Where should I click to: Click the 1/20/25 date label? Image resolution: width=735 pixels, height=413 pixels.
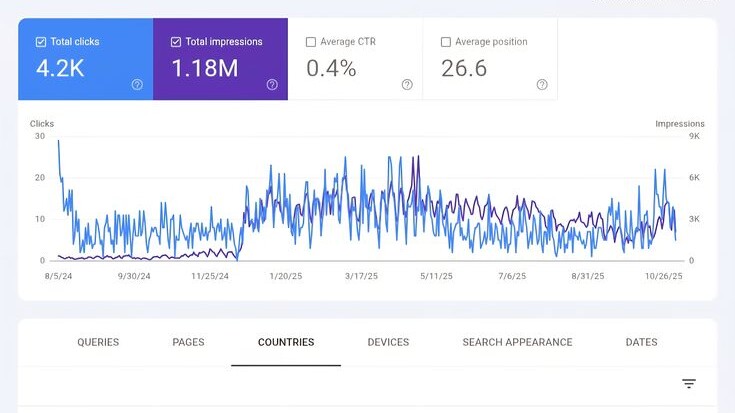pyautogui.click(x=285, y=276)
